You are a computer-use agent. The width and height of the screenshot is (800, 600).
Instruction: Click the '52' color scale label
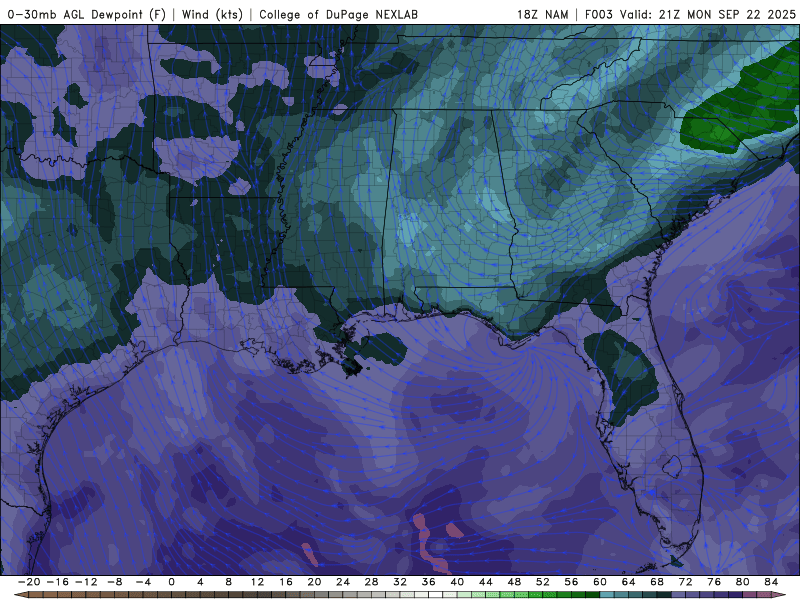point(543,582)
